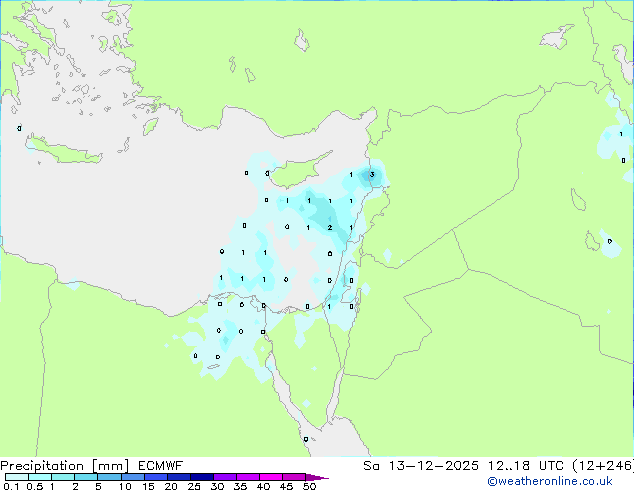This screenshot has height=490, width=634.
Task: Select the 35–40 mm violet legend swatch
Action: pos(248,477)
